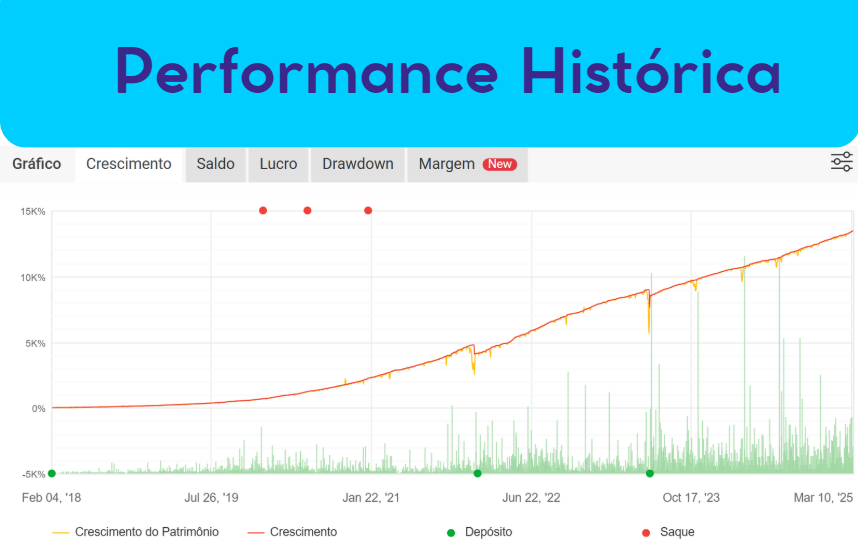Click the Mar 10, '25 date label
This screenshot has width=858, height=556.
point(824,498)
